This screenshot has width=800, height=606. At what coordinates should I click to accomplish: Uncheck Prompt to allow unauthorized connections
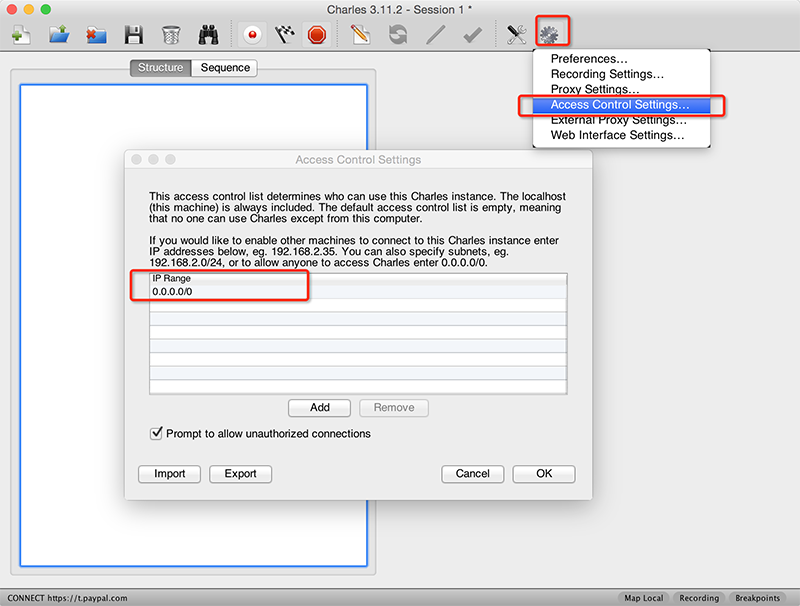coord(156,434)
